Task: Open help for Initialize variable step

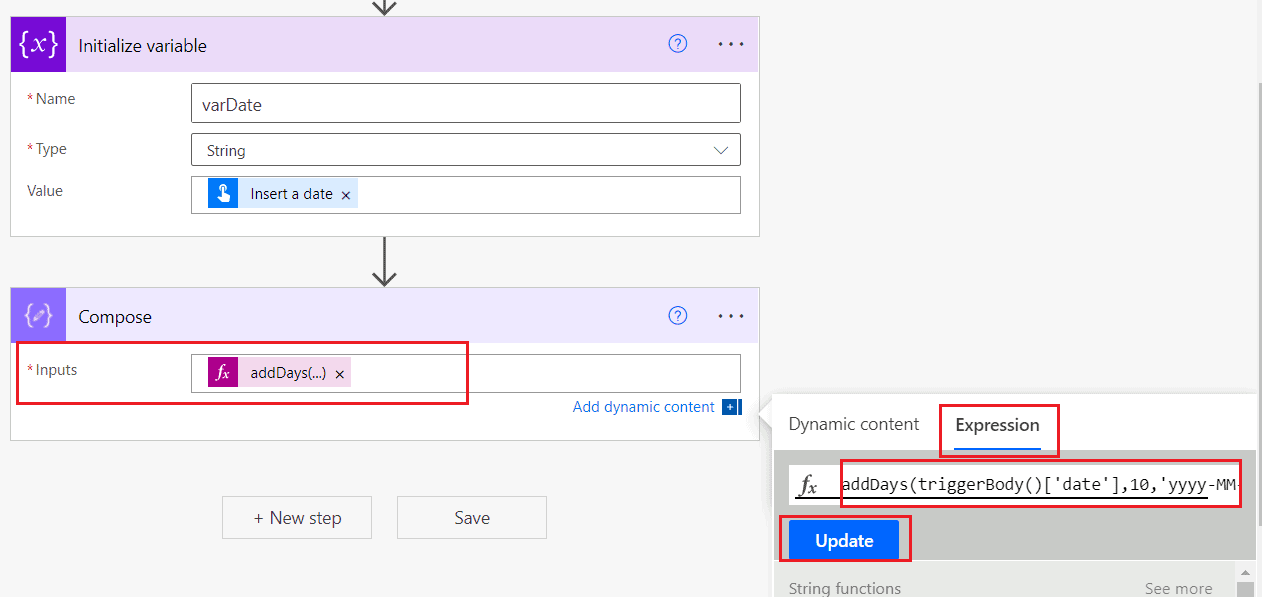Action: coord(678,43)
